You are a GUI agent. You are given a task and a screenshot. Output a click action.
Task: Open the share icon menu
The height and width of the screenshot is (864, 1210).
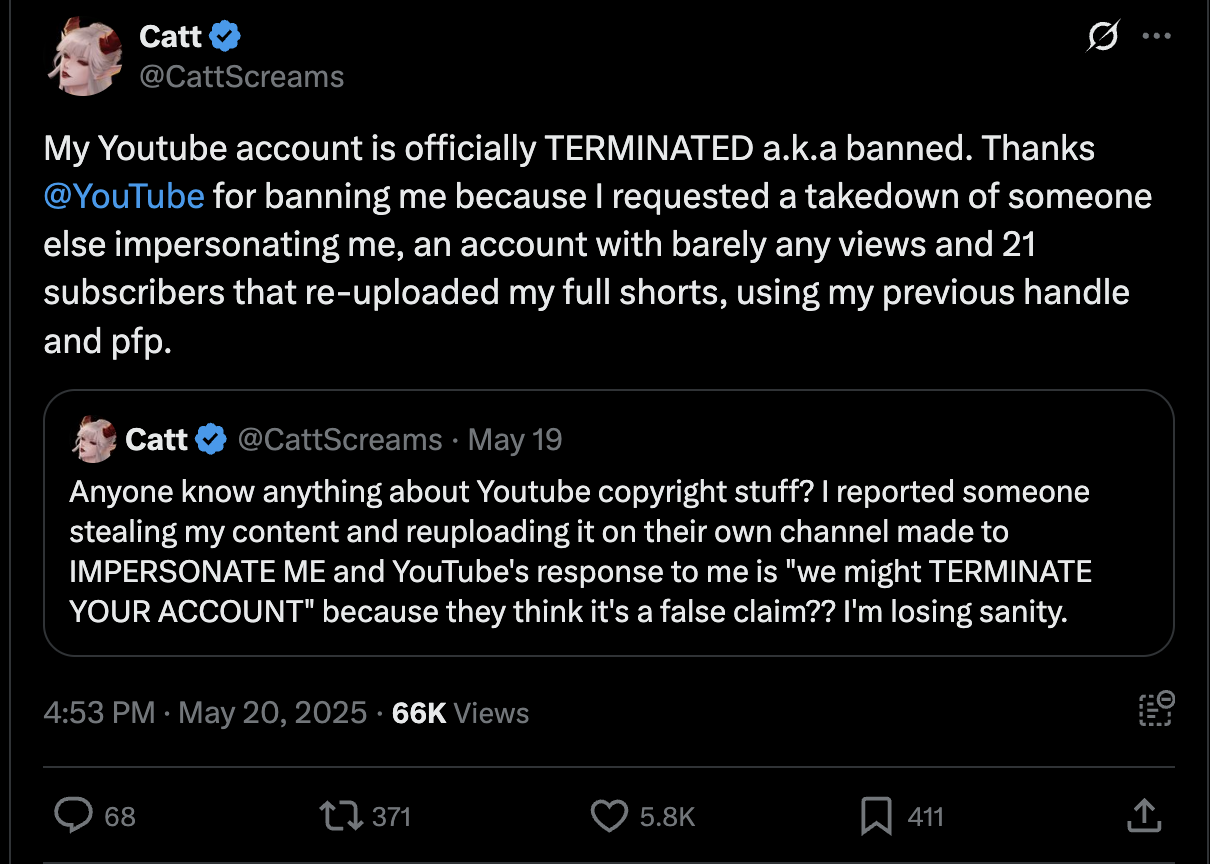(x=1142, y=816)
